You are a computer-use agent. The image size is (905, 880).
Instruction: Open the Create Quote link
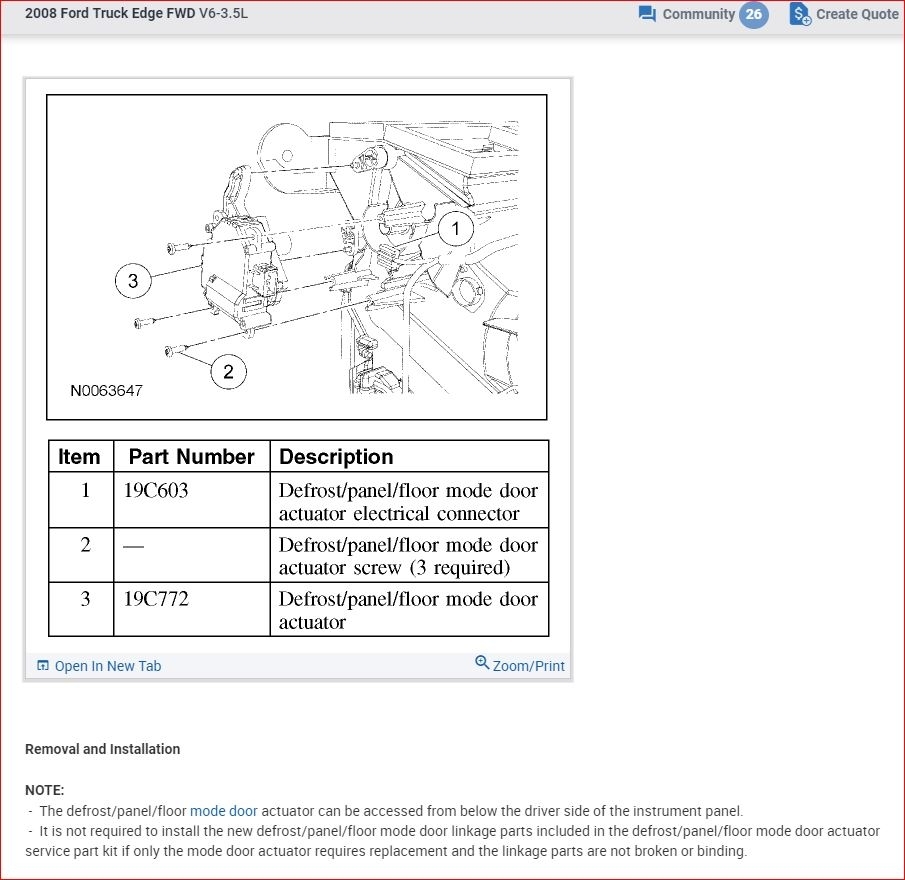tap(857, 14)
